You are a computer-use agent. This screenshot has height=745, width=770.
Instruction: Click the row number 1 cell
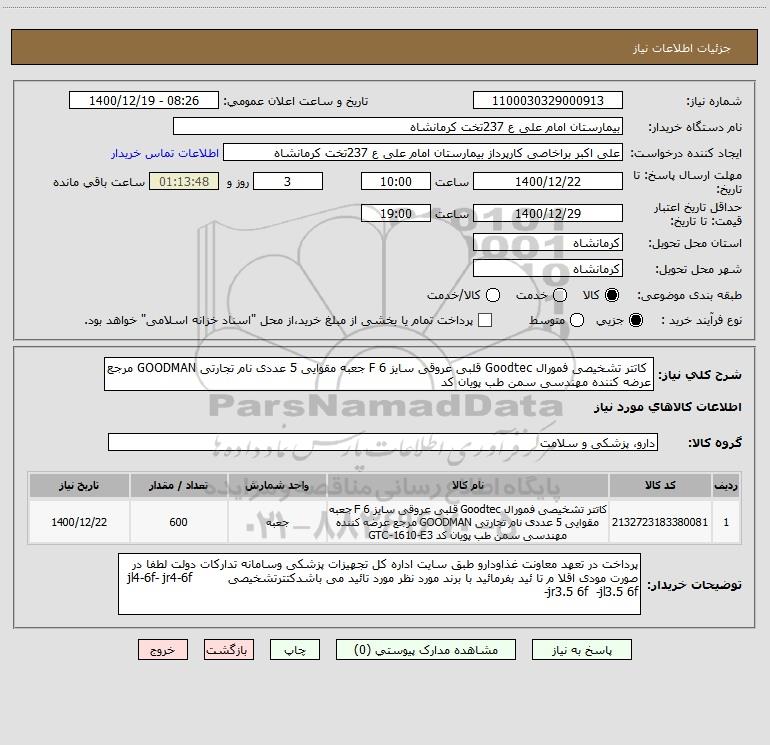(x=726, y=522)
